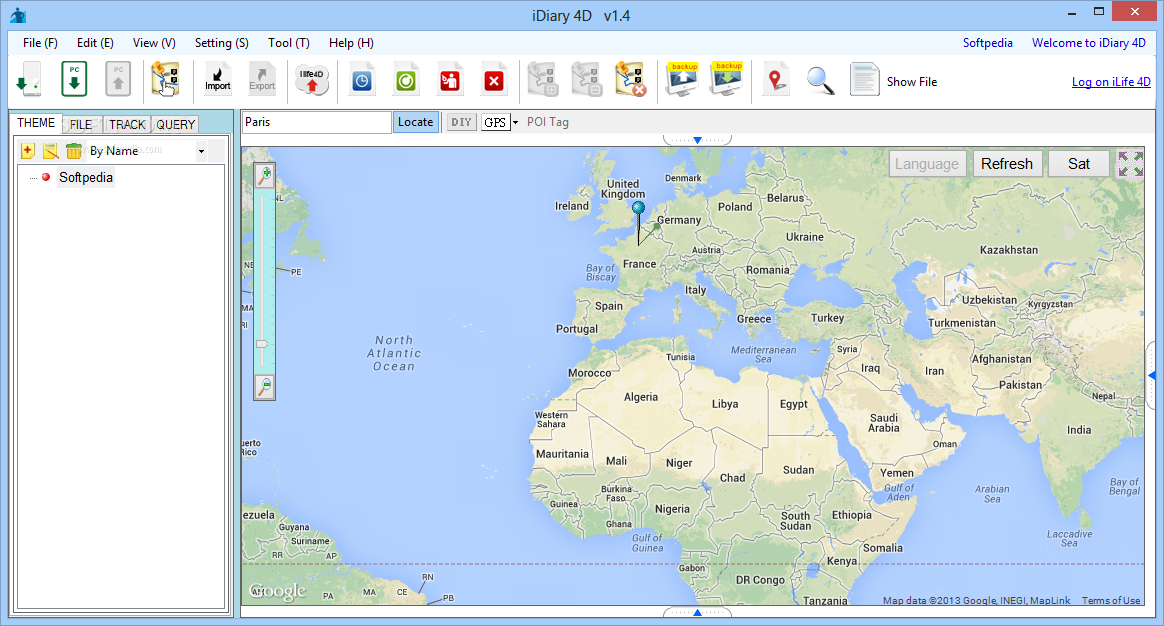Click the phone download arrow icon
The height and width of the screenshot is (626, 1164).
click(28, 79)
